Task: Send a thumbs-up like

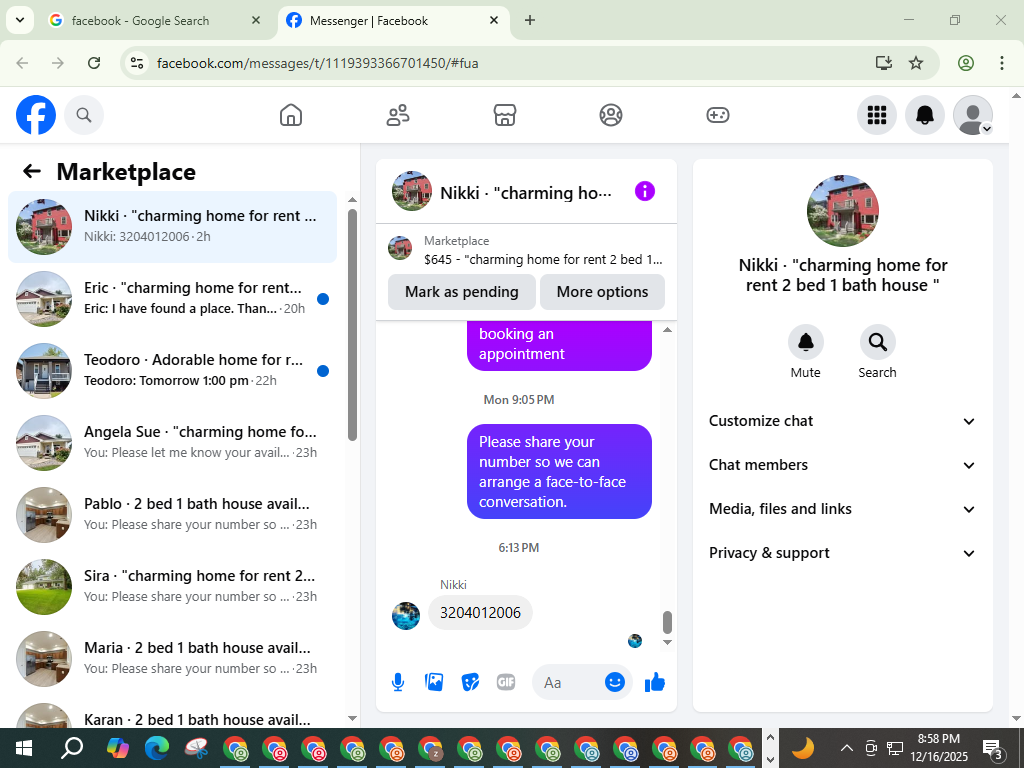Action: pos(654,682)
